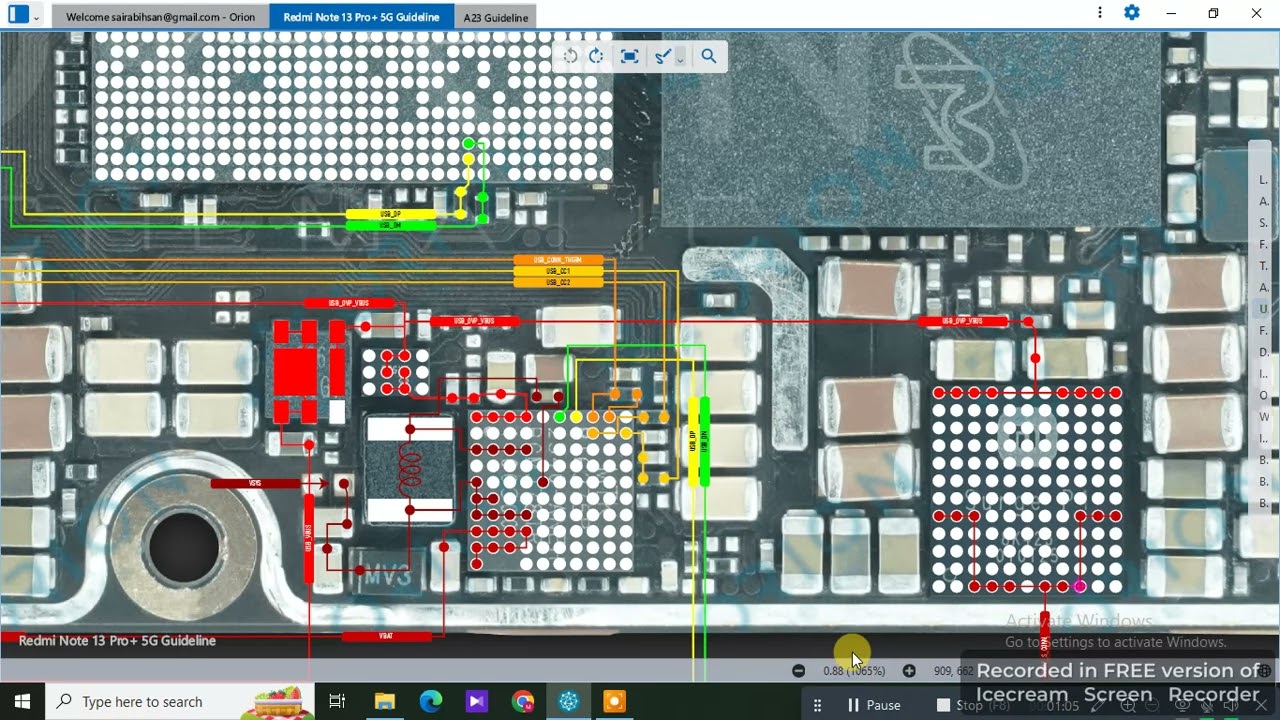Viewport: 1280px width, 720px height.
Task: Switch to the A23 Guideline tab
Action: [x=495, y=17]
